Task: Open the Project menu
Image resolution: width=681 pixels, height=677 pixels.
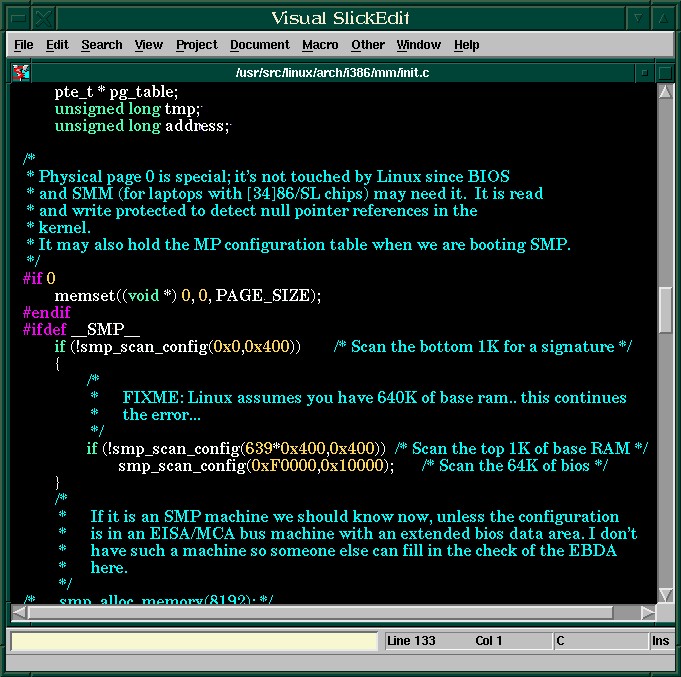Action: [x=197, y=45]
